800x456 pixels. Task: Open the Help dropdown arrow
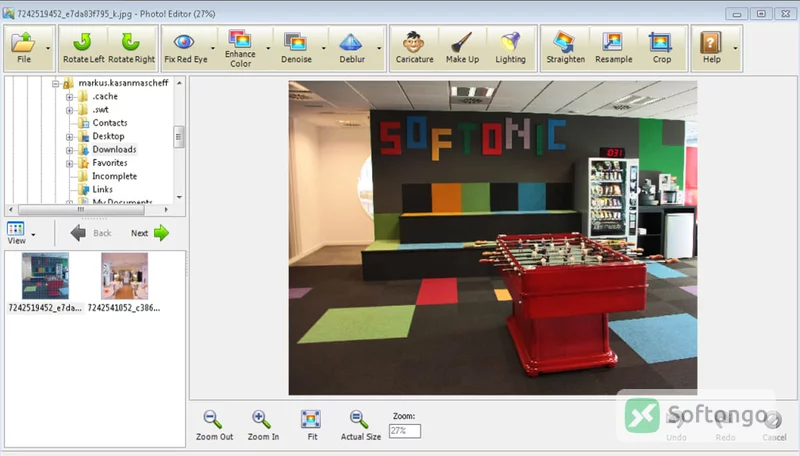pos(735,48)
